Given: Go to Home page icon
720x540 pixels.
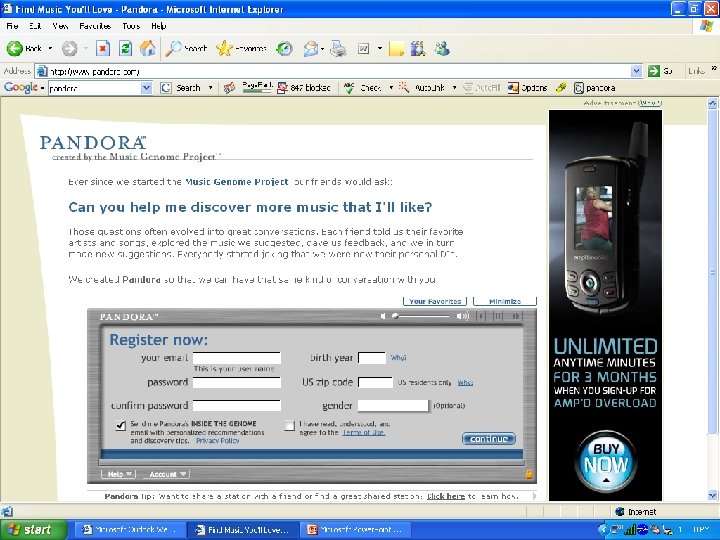Looking at the screenshot, I should click(x=147, y=48).
